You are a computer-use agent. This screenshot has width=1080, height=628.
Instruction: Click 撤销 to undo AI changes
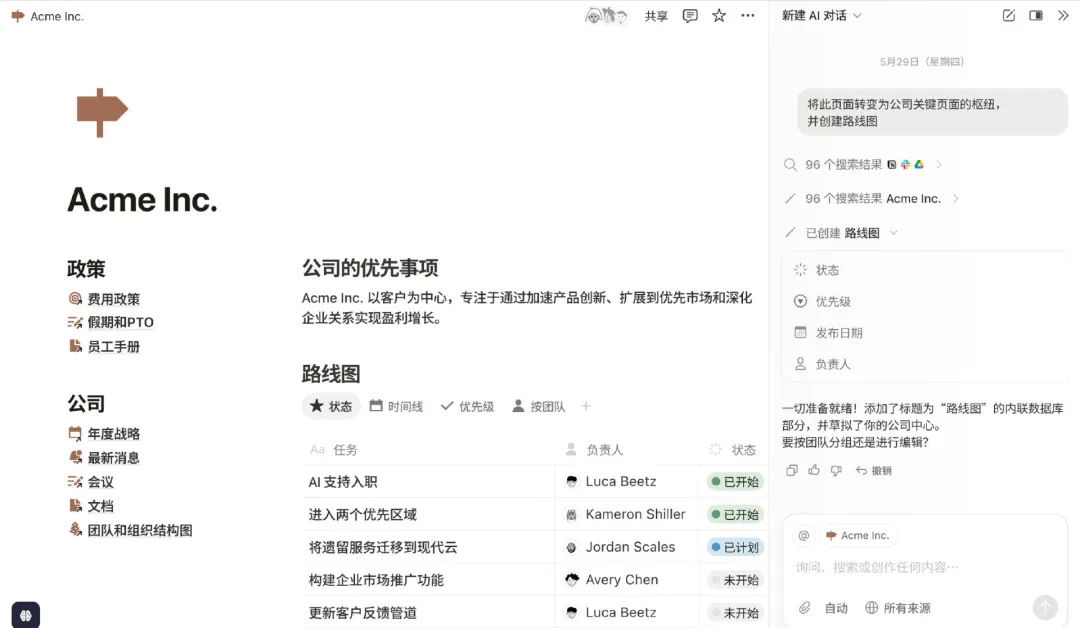click(x=874, y=470)
